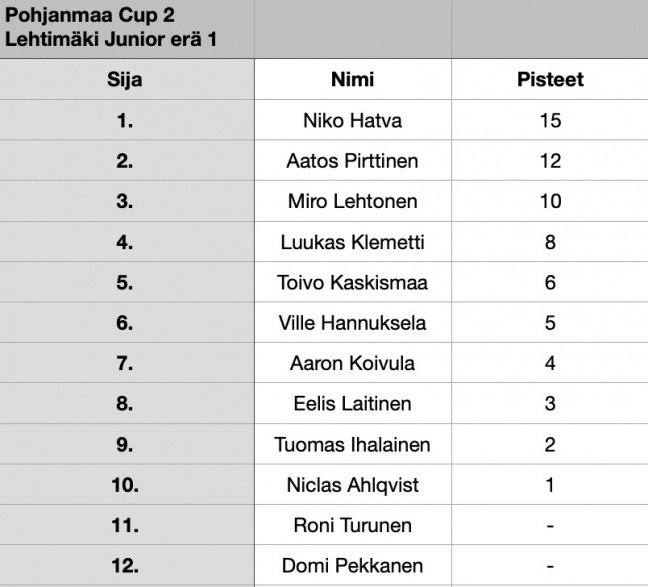Select the rank cell 10.

[x=127, y=484]
